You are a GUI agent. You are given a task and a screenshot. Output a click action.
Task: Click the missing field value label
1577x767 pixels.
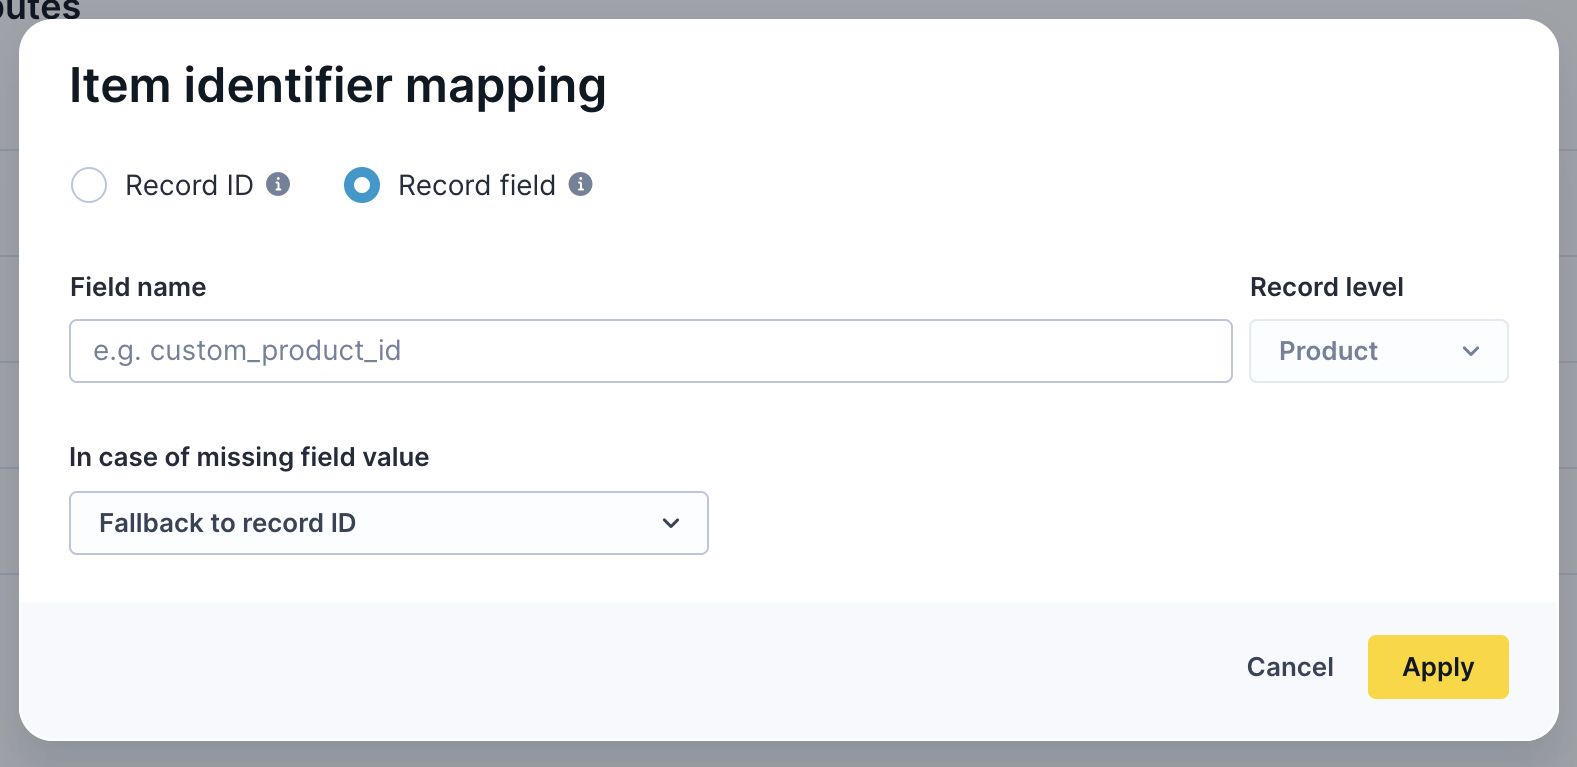(249, 457)
